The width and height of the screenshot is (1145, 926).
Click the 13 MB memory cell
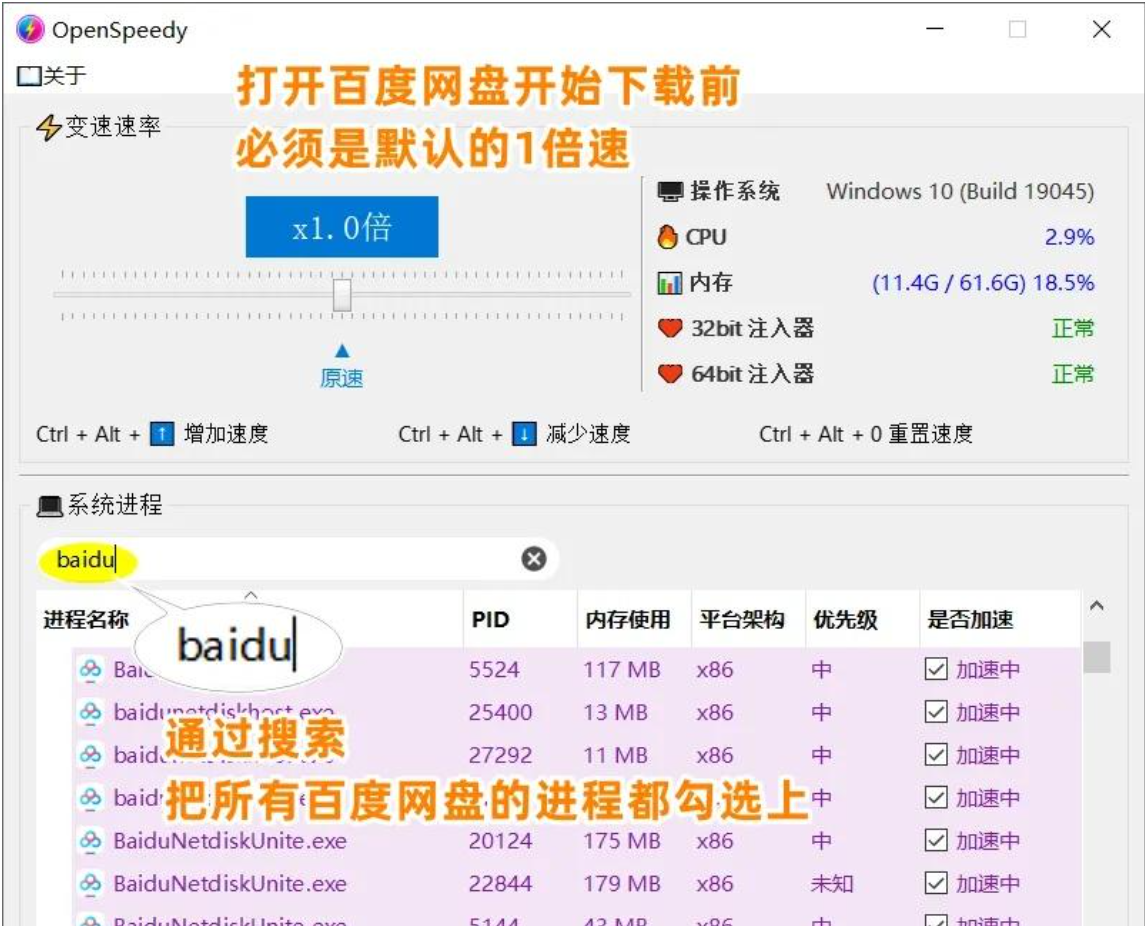(615, 712)
